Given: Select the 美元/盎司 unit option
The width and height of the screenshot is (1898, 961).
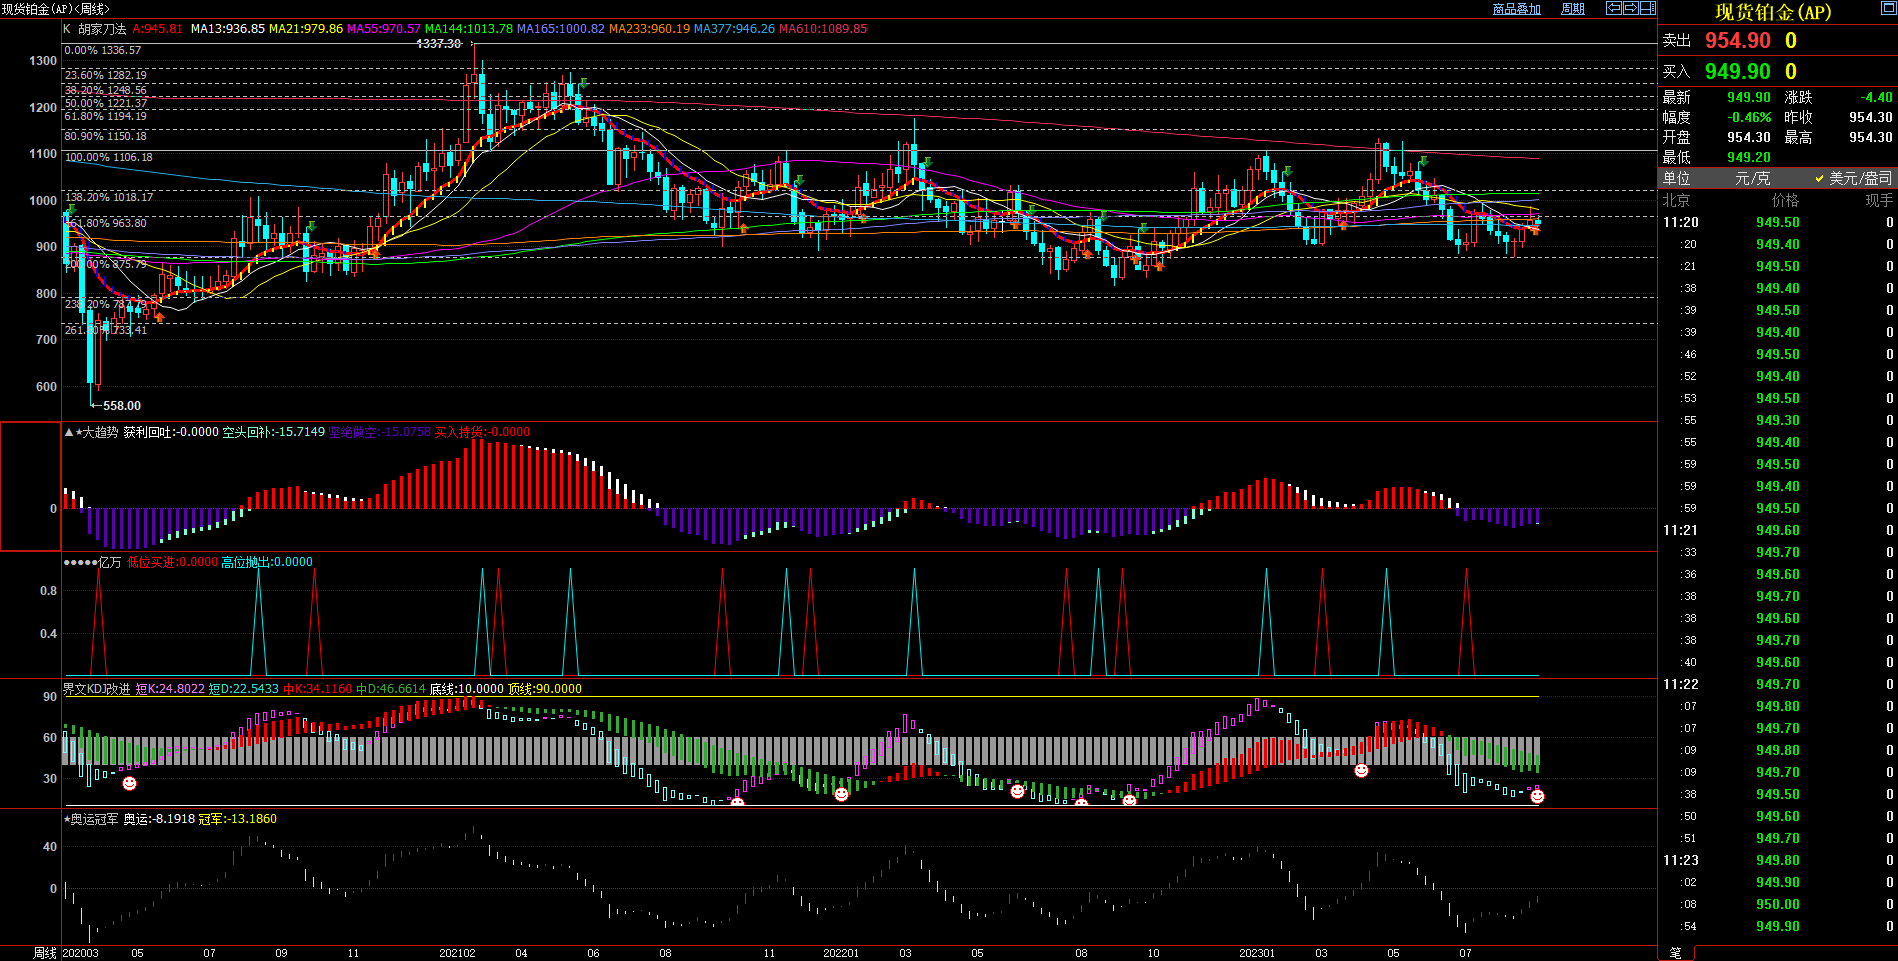Looking at the screenshot, I should (x=1859, y=178).
